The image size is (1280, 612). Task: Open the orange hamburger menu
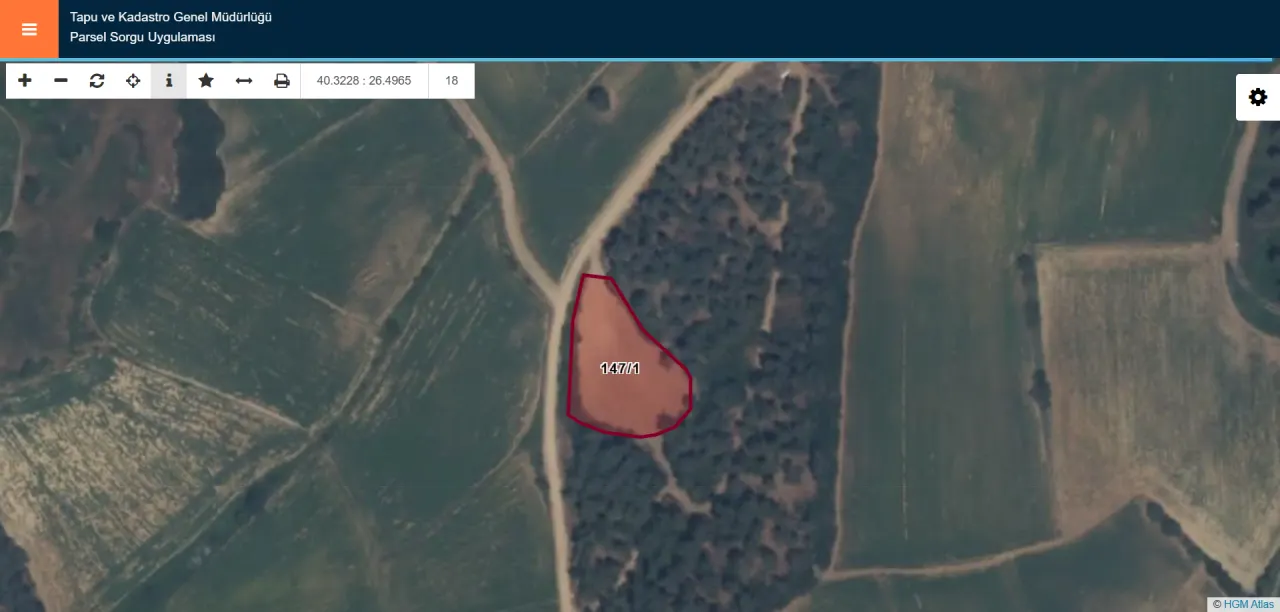(x=29, y=29)
